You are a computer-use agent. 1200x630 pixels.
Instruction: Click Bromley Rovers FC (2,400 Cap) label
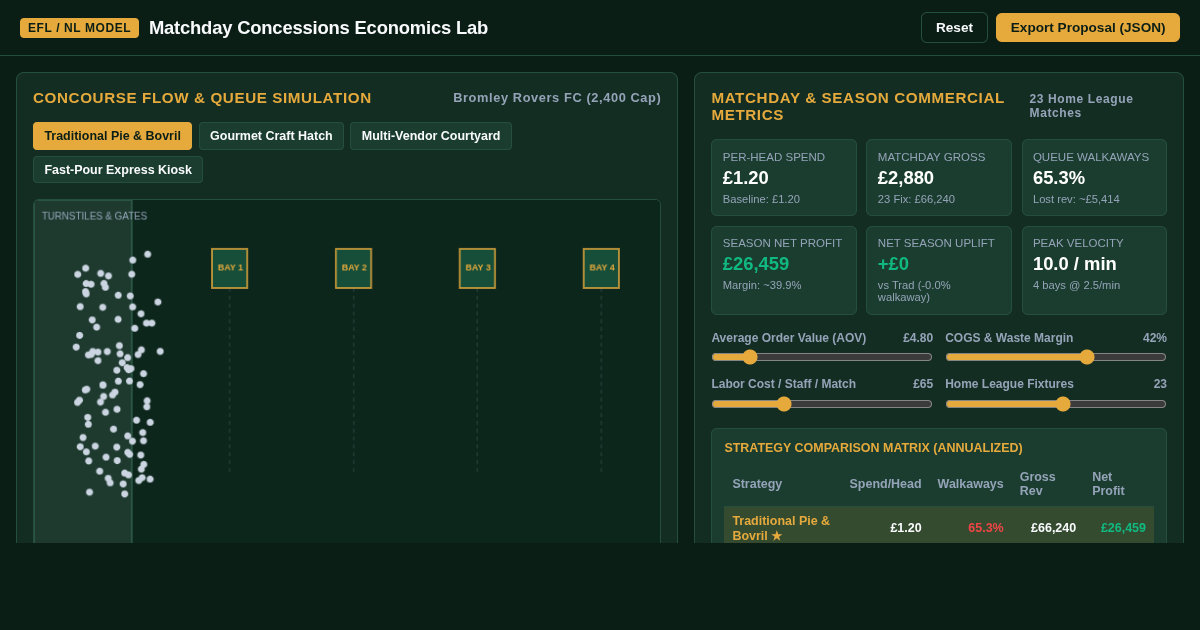(x=557, y=98)
